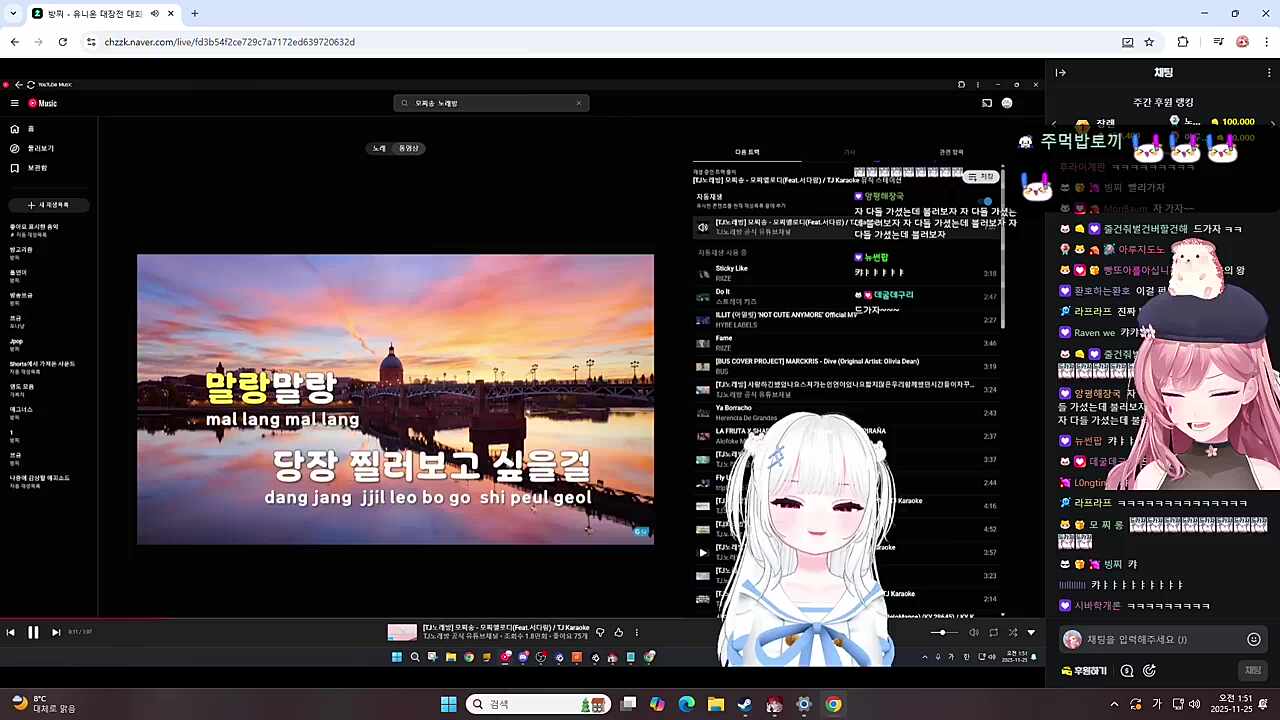Dislike the current song with thumbs down
Image resolution: width=1280 pixels, height=720 pixels.
click(x=600, y=632)
